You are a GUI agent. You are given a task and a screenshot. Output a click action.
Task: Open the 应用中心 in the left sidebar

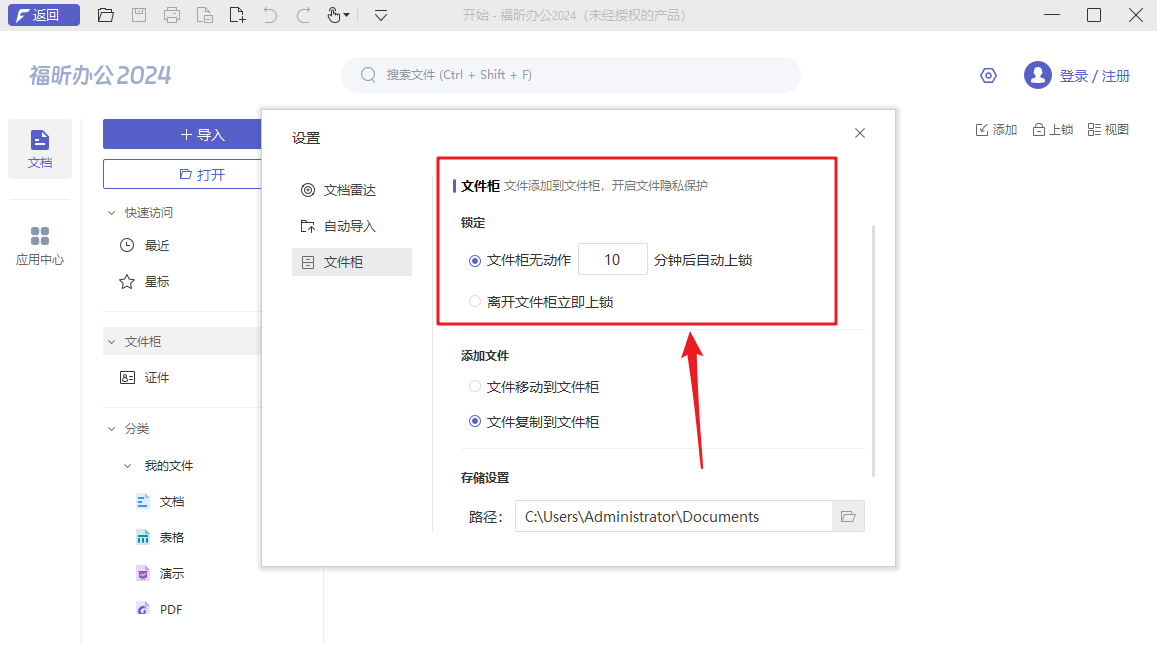tap(39, 243)
